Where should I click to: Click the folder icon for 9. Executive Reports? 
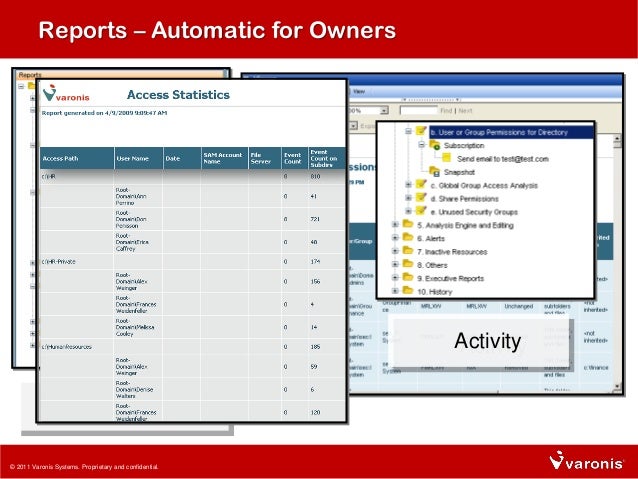408,278
